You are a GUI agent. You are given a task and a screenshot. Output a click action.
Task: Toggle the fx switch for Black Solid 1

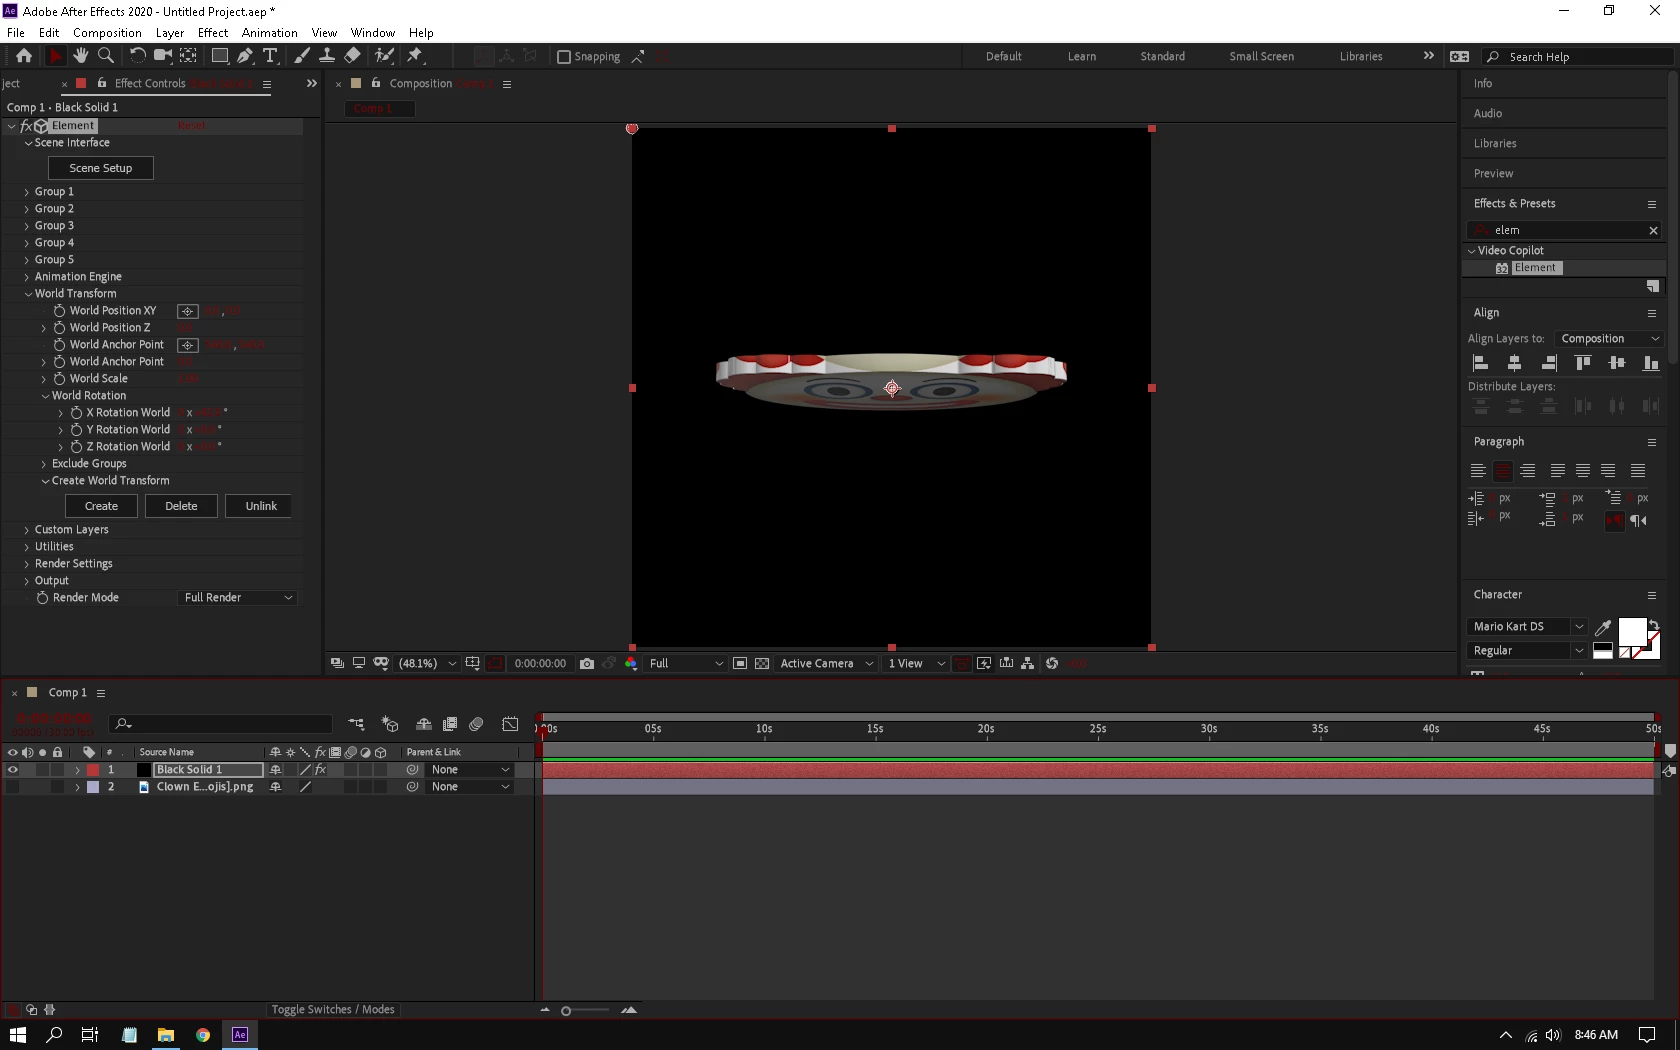tap(321, 770)
